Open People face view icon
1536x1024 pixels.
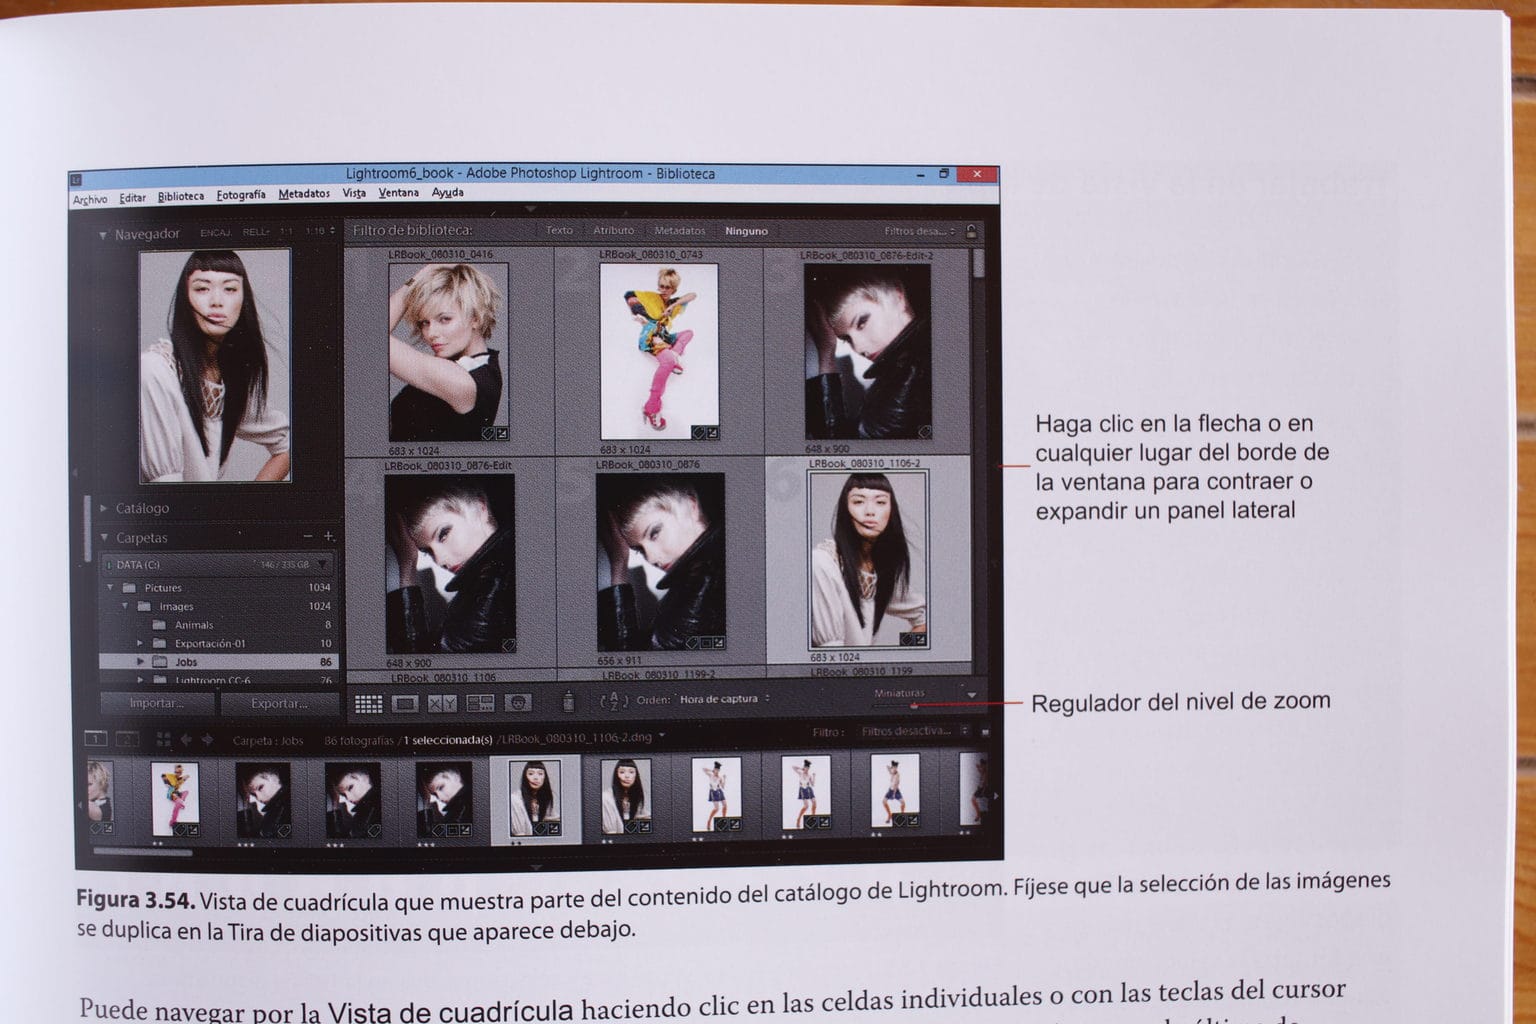coord(518,703)
